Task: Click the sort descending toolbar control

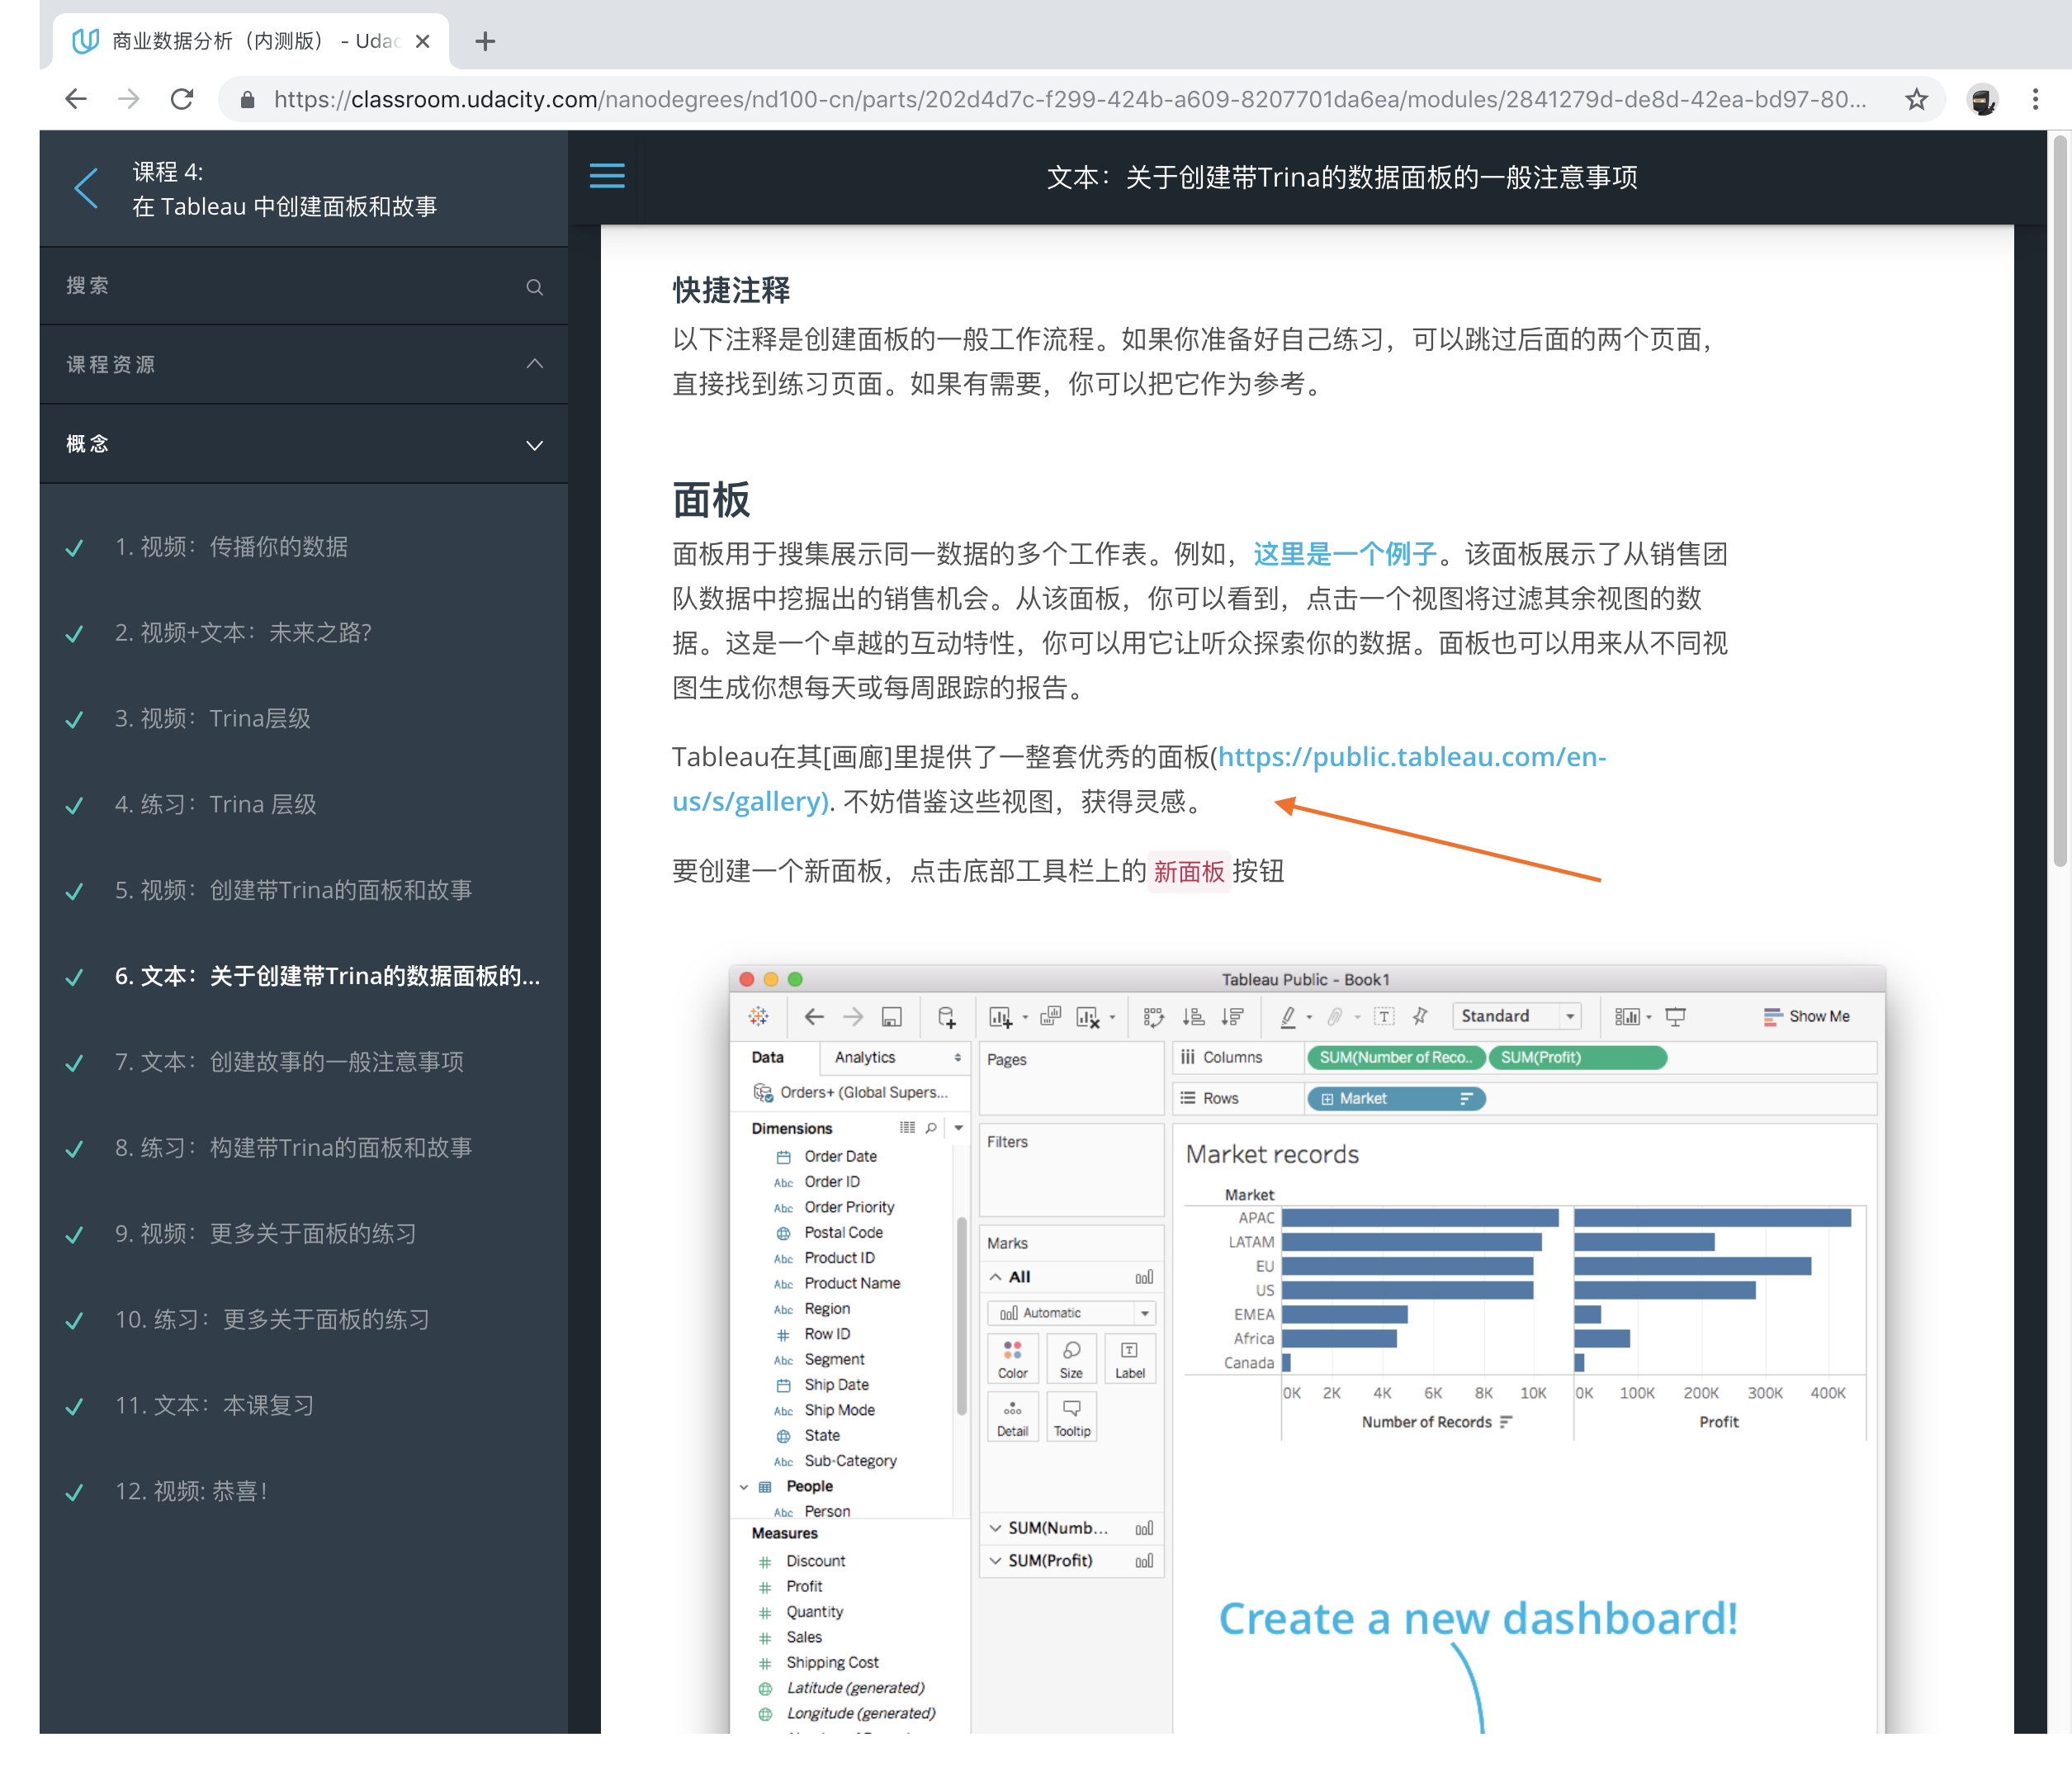Action: tap(1235, 1017)
